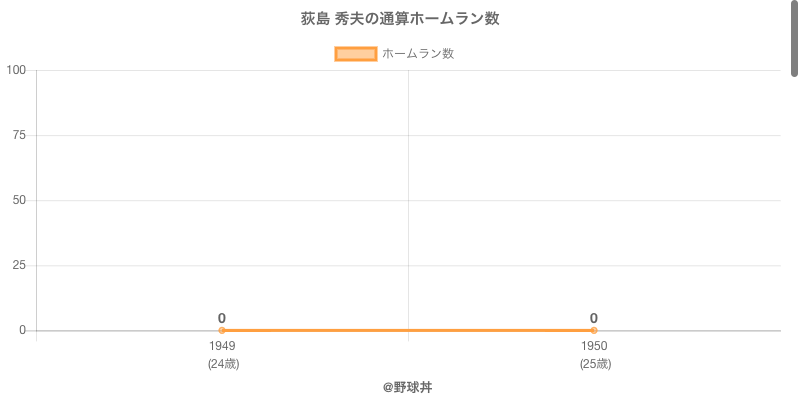
Task: Click the center vertical gridline at 50
Action: click(x=408, y=201)
